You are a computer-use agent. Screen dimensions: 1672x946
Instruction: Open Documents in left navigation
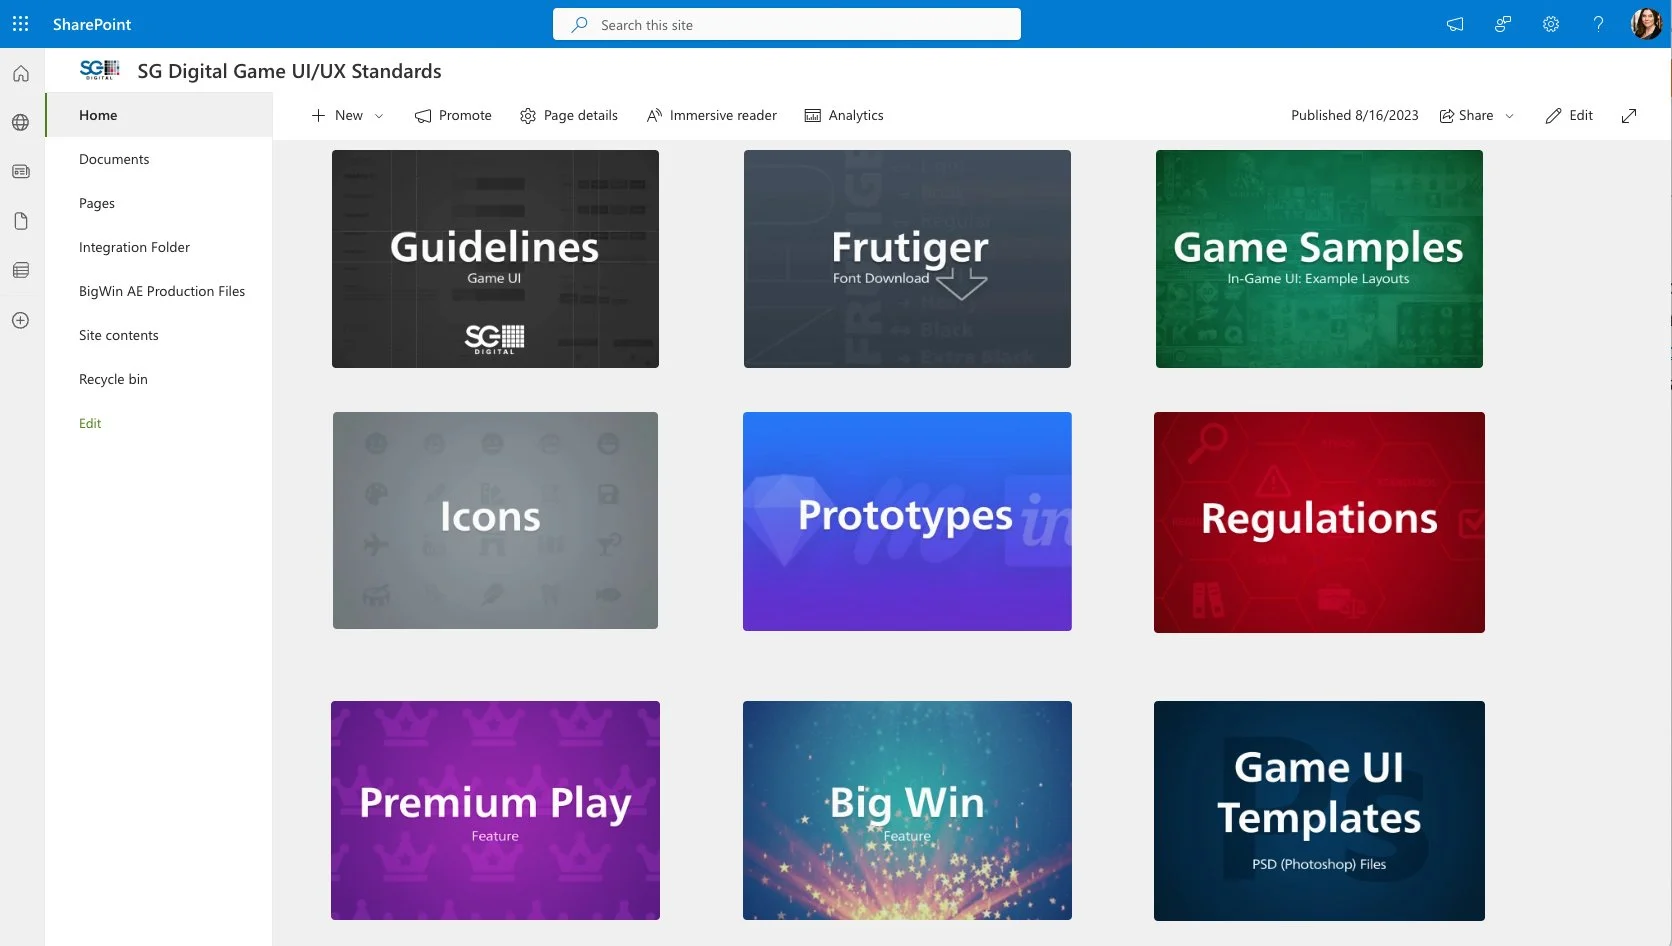click(x=114, y=159)
